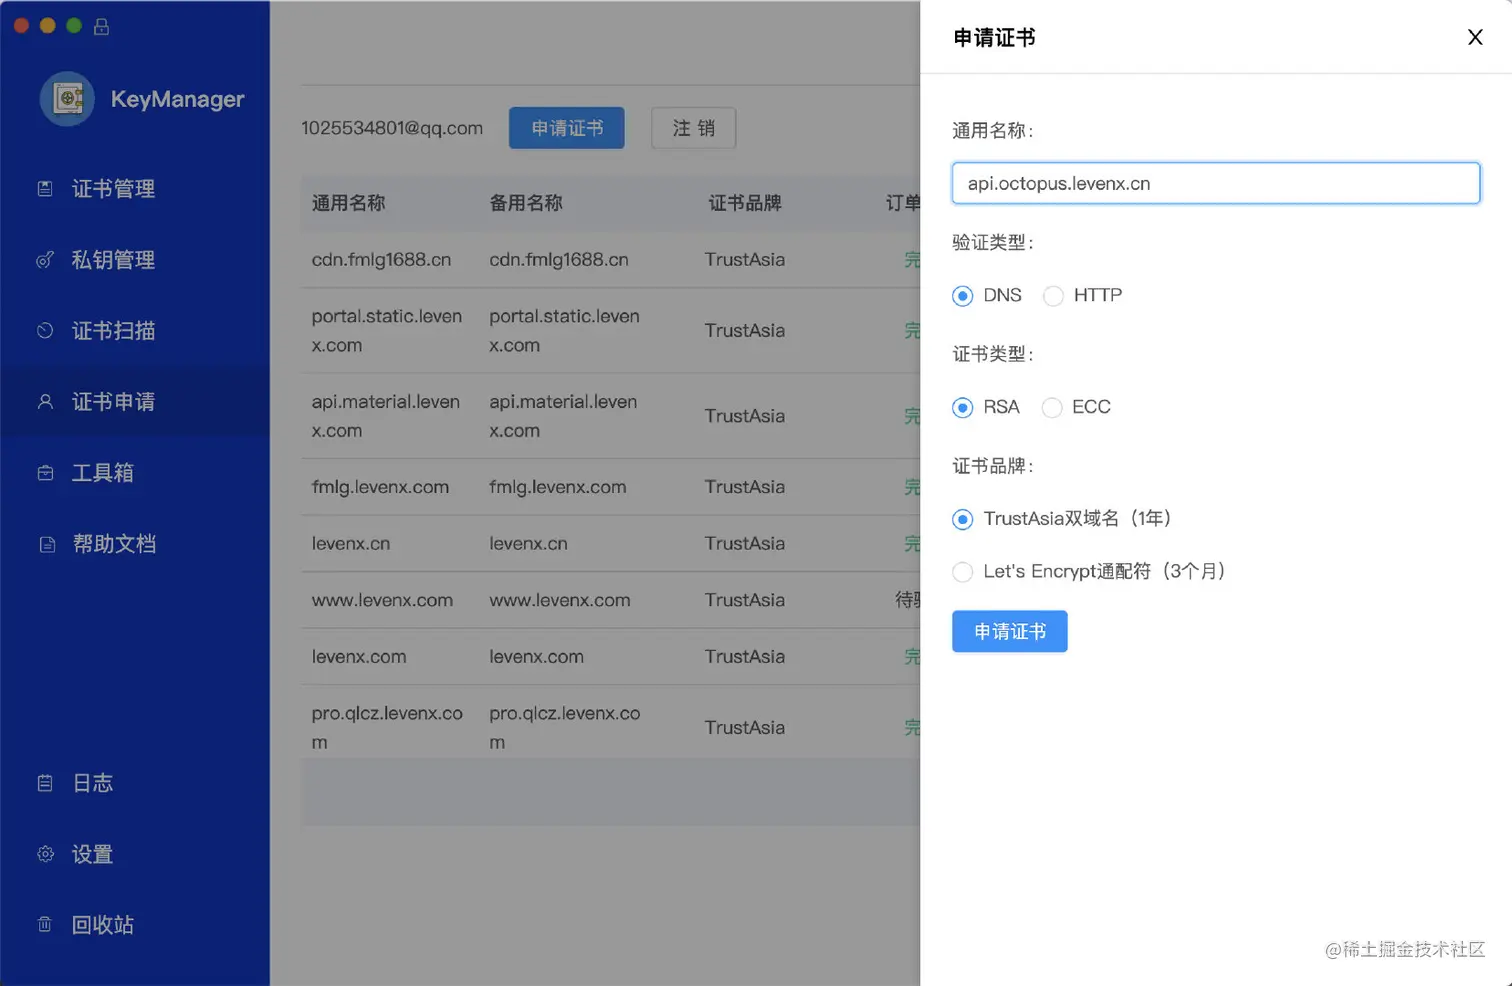Open 回收站 in the sidebar
The width and height of the screenshot is (1512, 986).
[135, 925]
